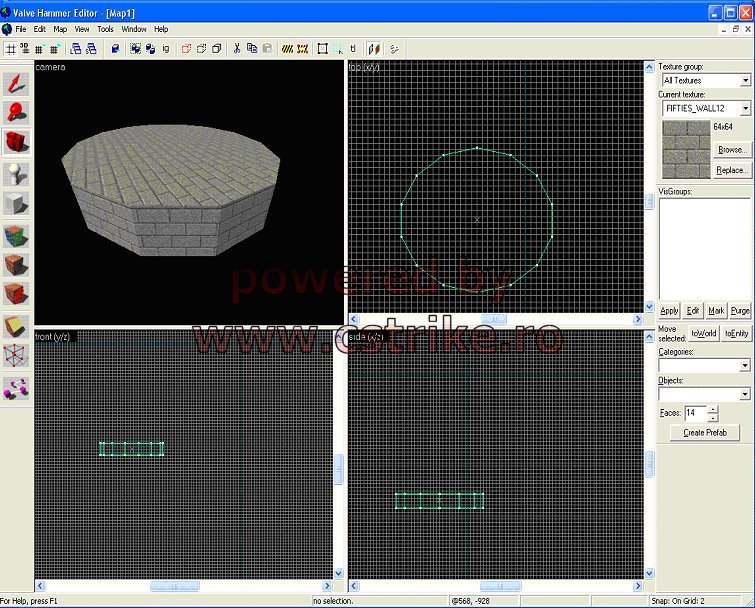Toggle the 2D grid display button
755x608 pixels.
pyautogui.click(x=11, y=48)
